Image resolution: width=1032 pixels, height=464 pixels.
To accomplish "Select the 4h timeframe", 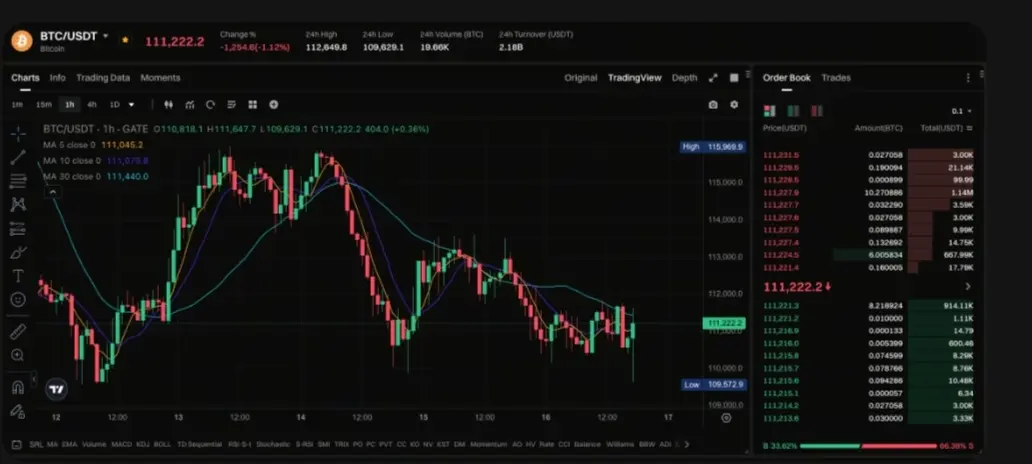I will click(91, 105).
